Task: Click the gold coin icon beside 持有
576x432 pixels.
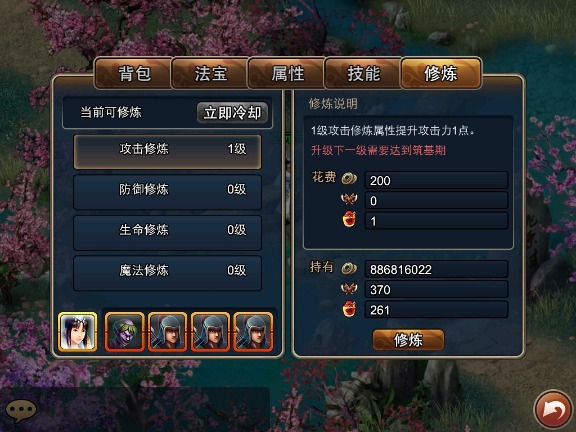Action: click(349, 269)
